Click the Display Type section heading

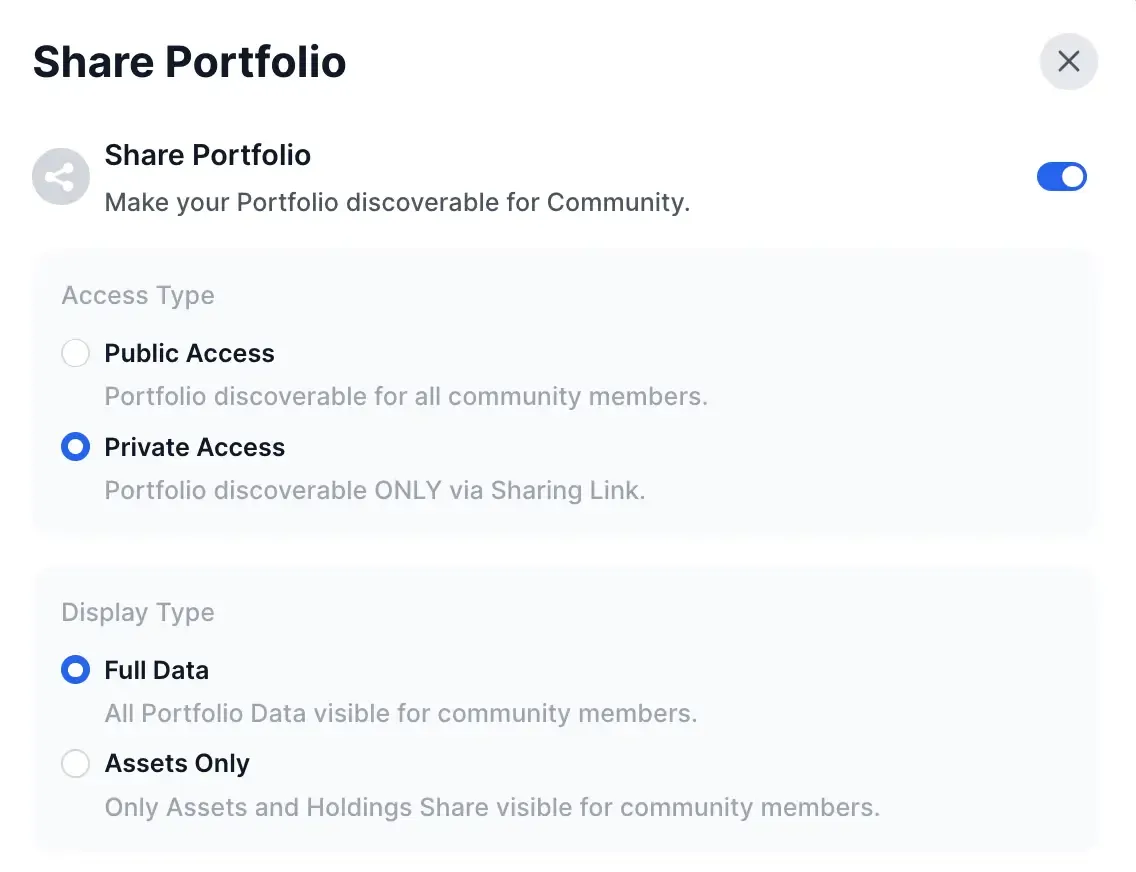(138, 612)
